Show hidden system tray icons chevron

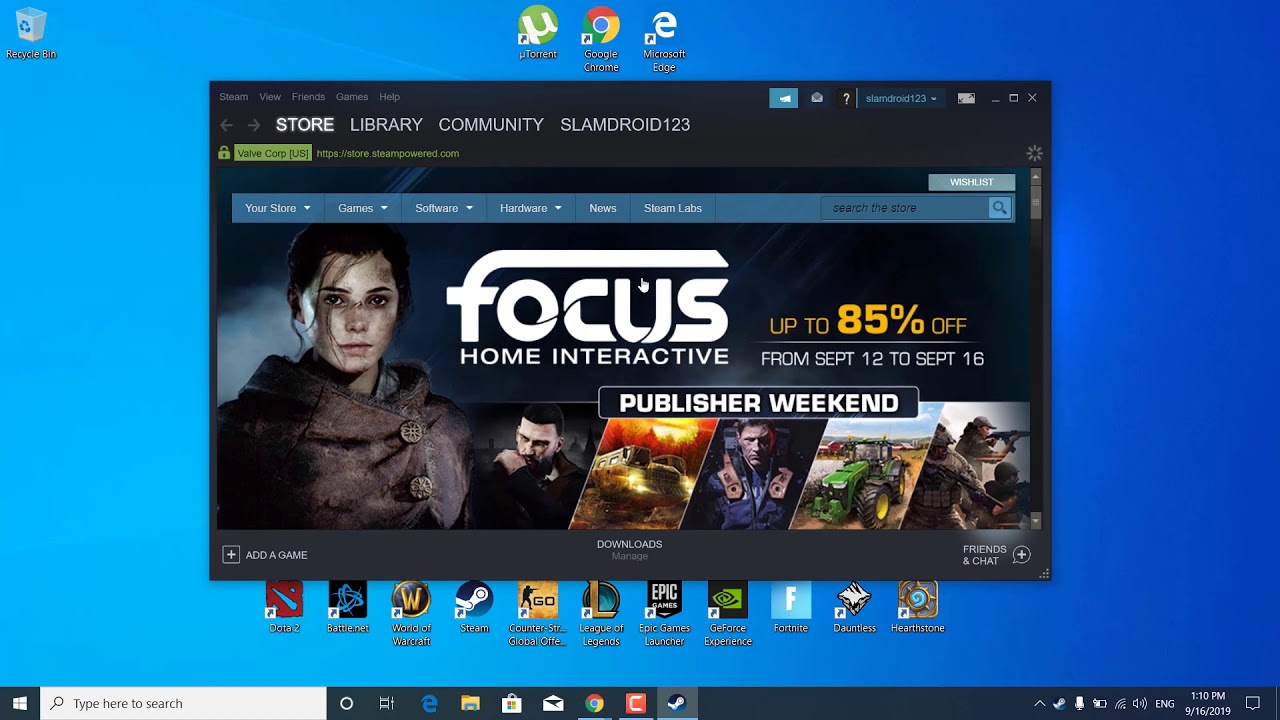coord(1040,703)
